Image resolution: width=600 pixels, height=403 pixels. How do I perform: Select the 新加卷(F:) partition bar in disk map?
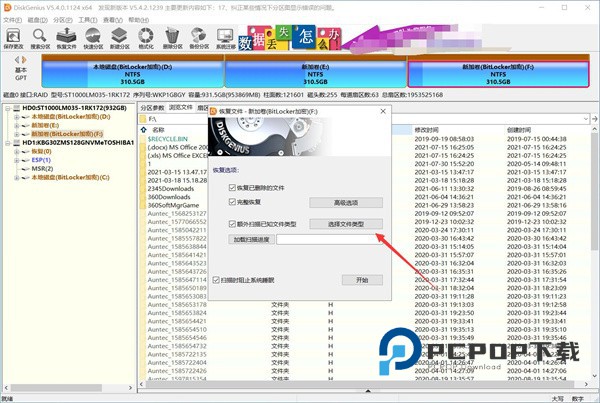pyautogui.click(x=502, y=71)
